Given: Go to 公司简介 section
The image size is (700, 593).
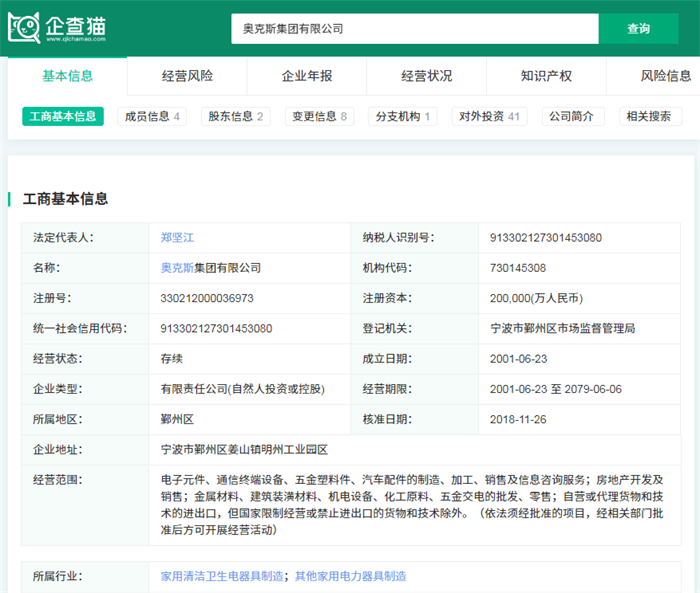Looking at the screenshot, I should click(573, 116).
